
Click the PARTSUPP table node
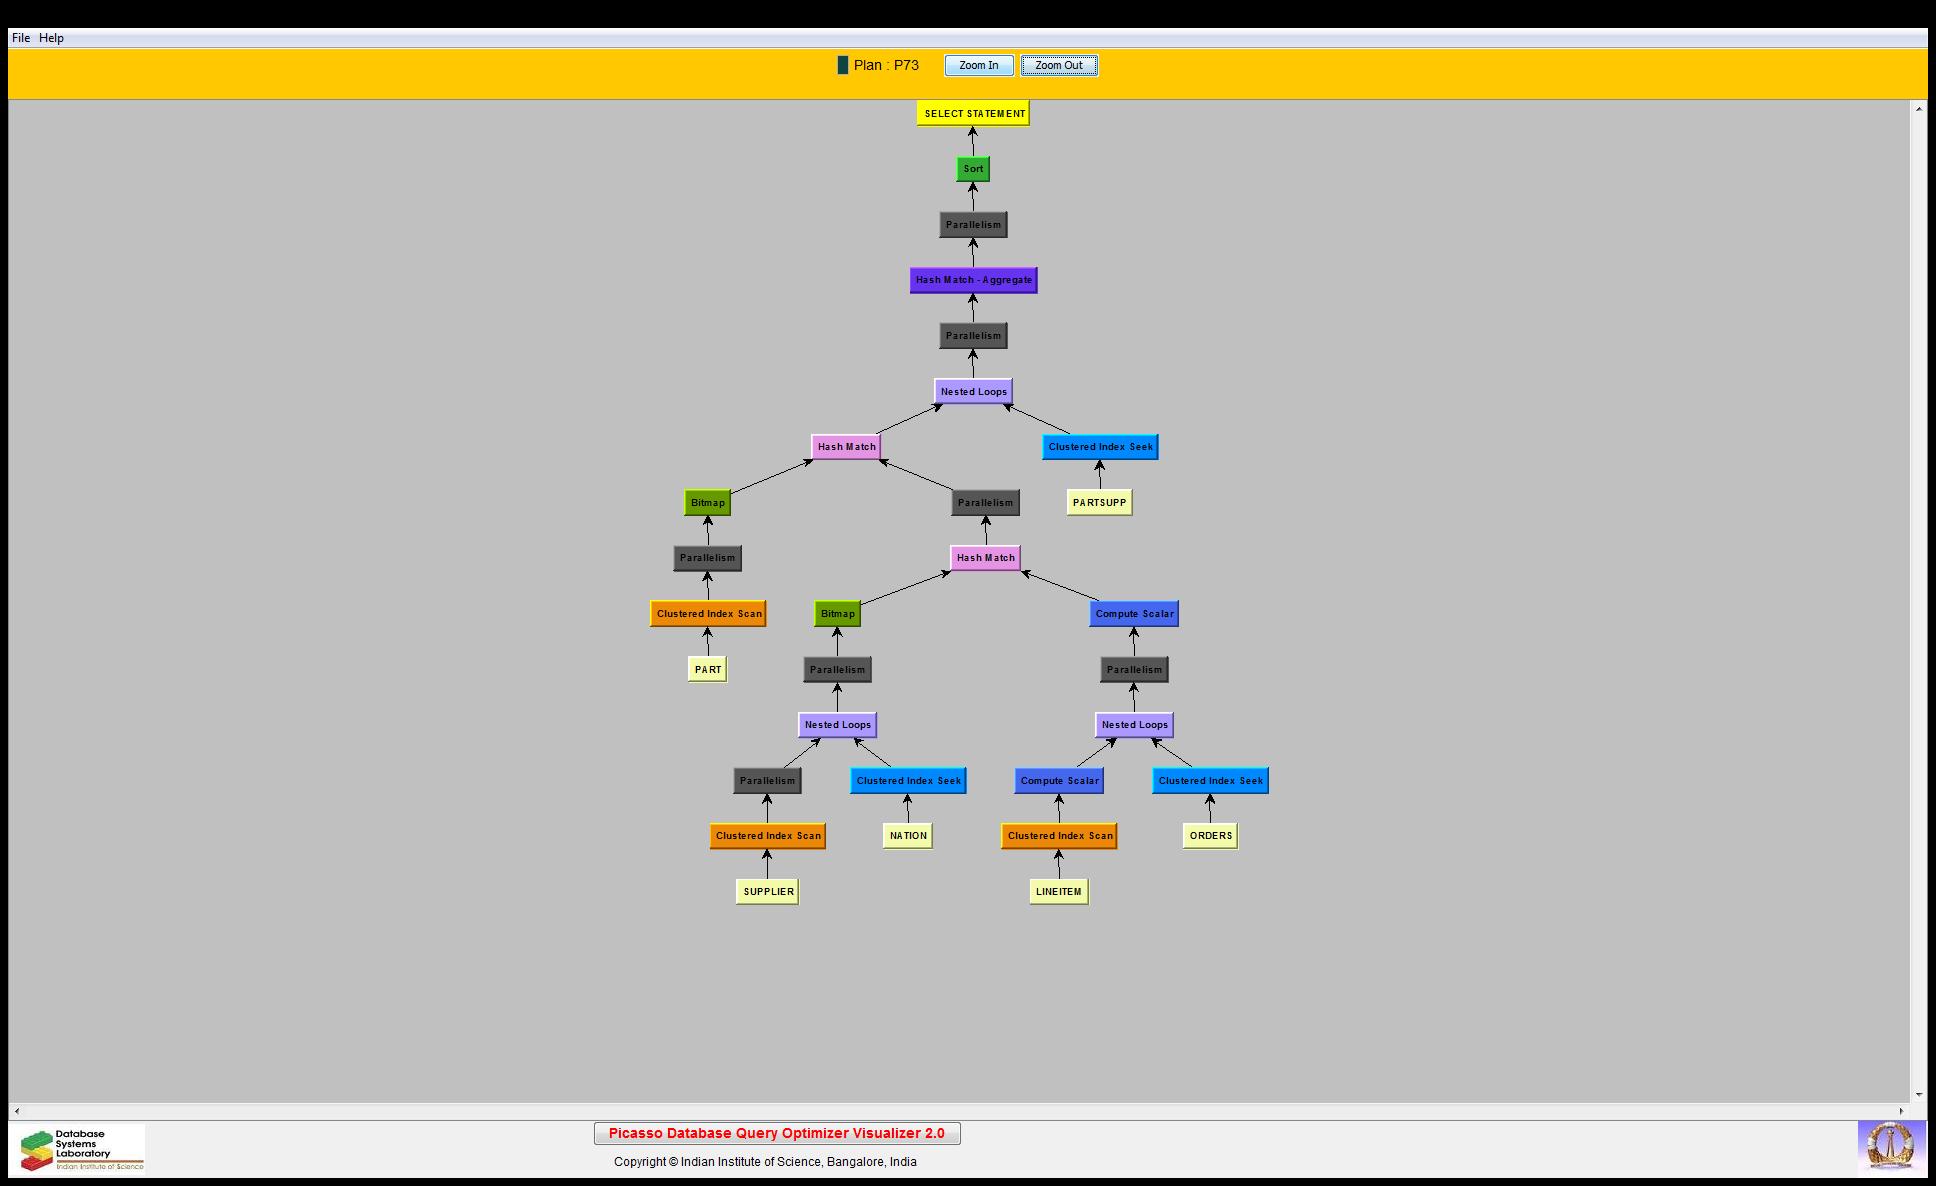click(x=1099, y=503)
